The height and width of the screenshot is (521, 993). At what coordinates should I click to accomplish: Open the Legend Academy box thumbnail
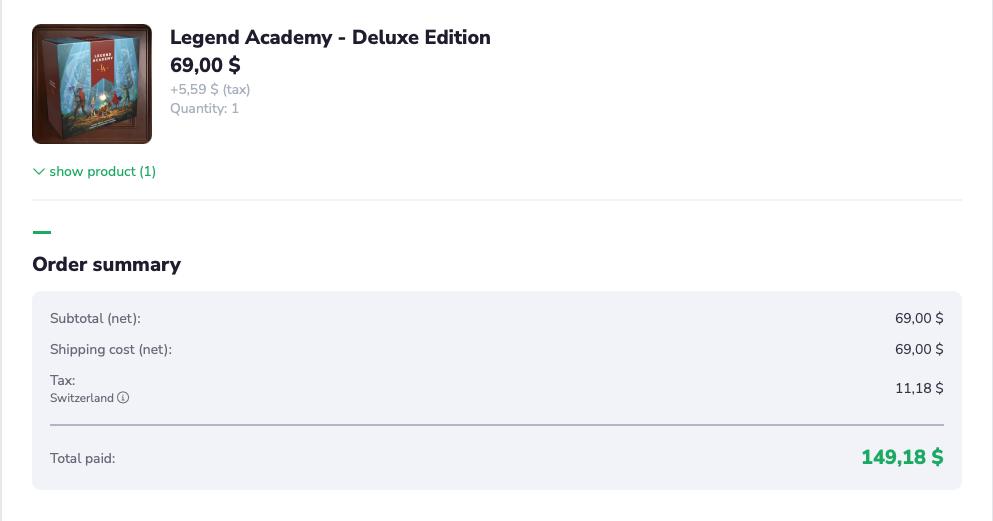pos(92,84)
